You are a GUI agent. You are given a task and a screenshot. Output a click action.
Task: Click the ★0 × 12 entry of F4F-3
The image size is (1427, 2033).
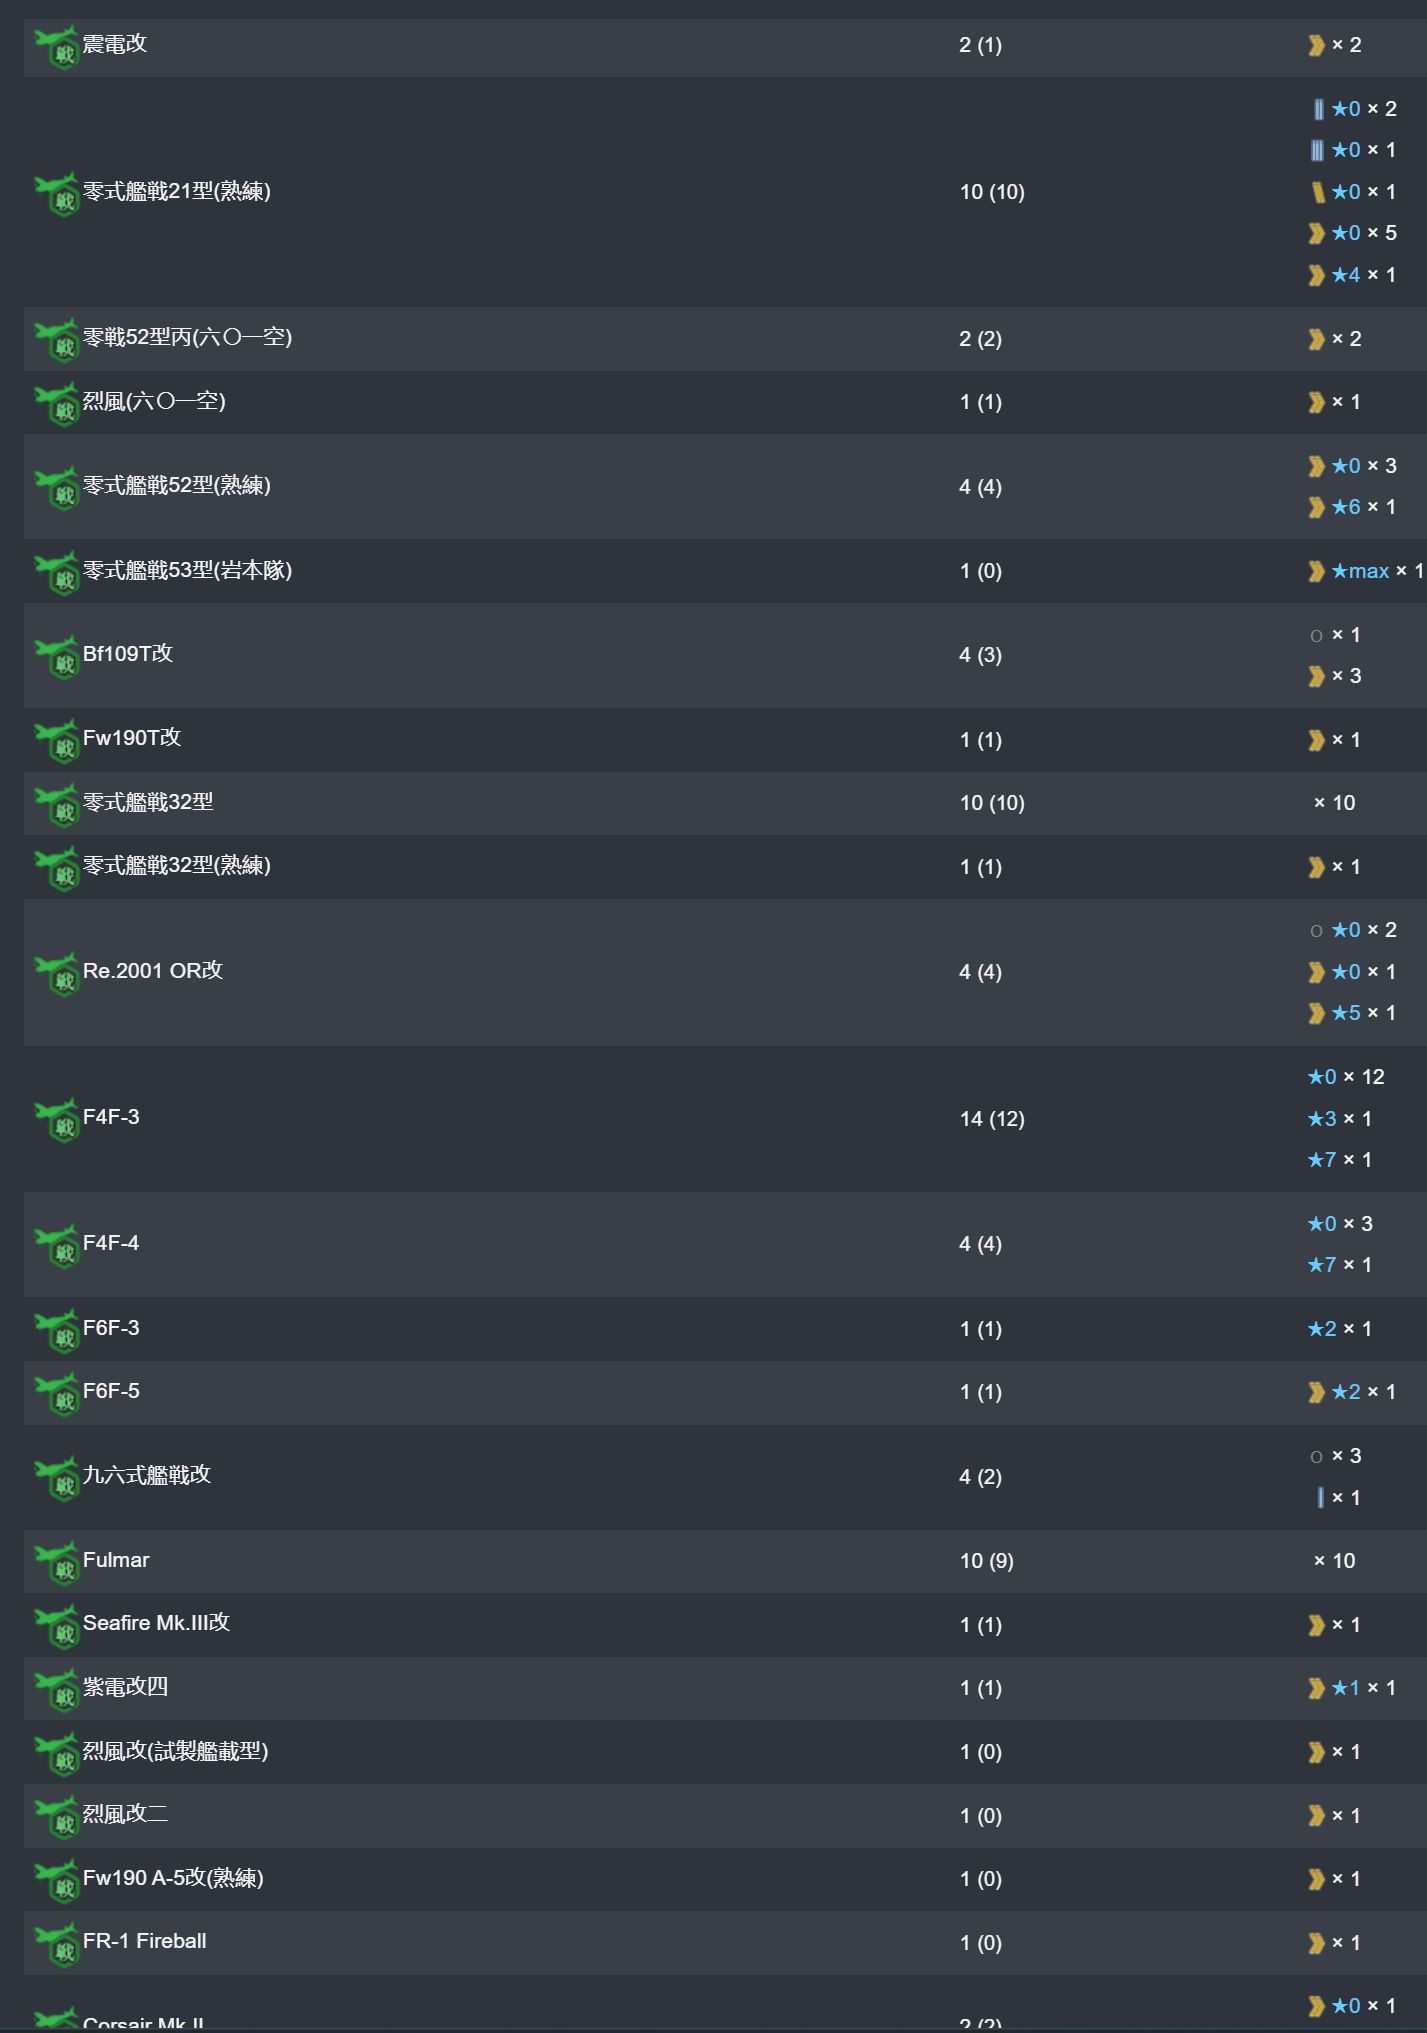point(1346,1077)
